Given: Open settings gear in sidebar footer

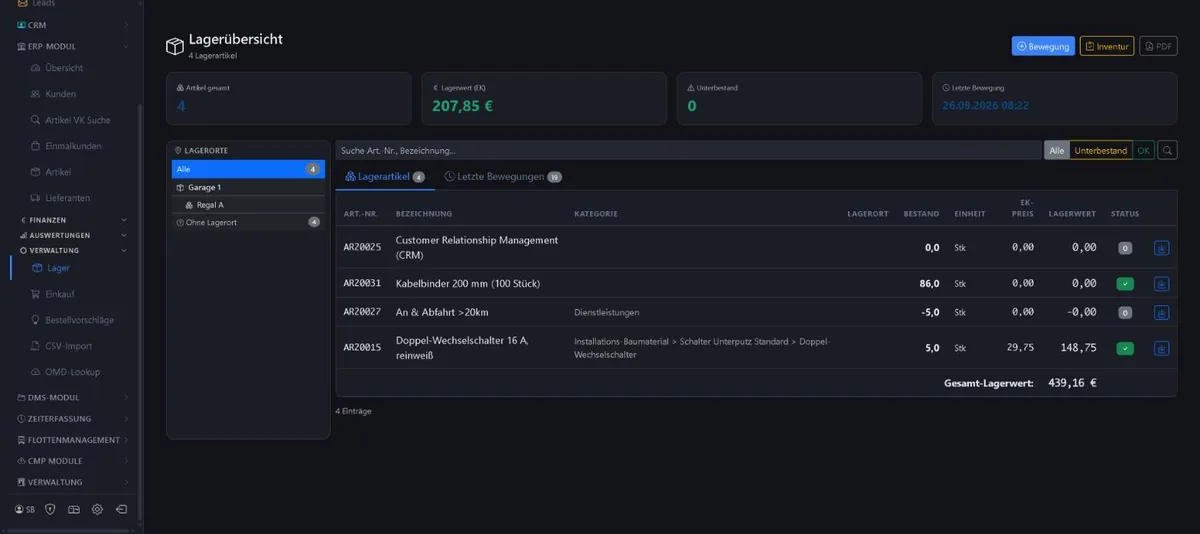Looking at the screenshot, I should click(97, 509).
